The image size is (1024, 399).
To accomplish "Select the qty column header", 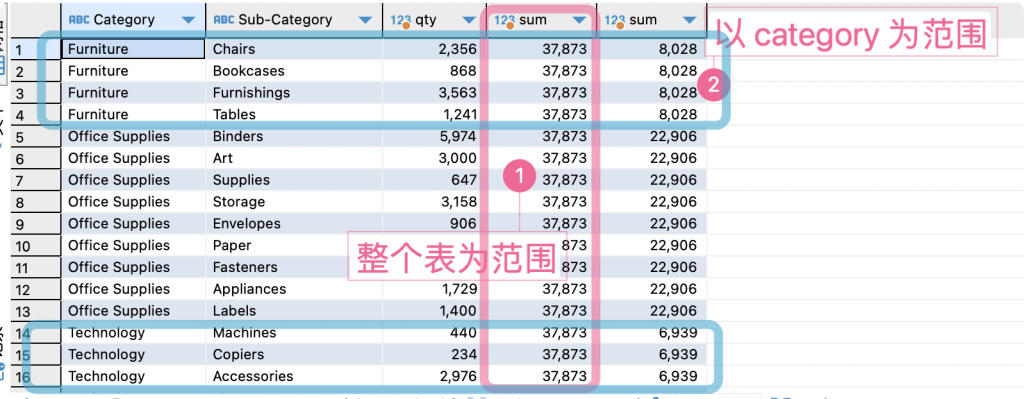I will pyautogui.click(x=435, y=20).
